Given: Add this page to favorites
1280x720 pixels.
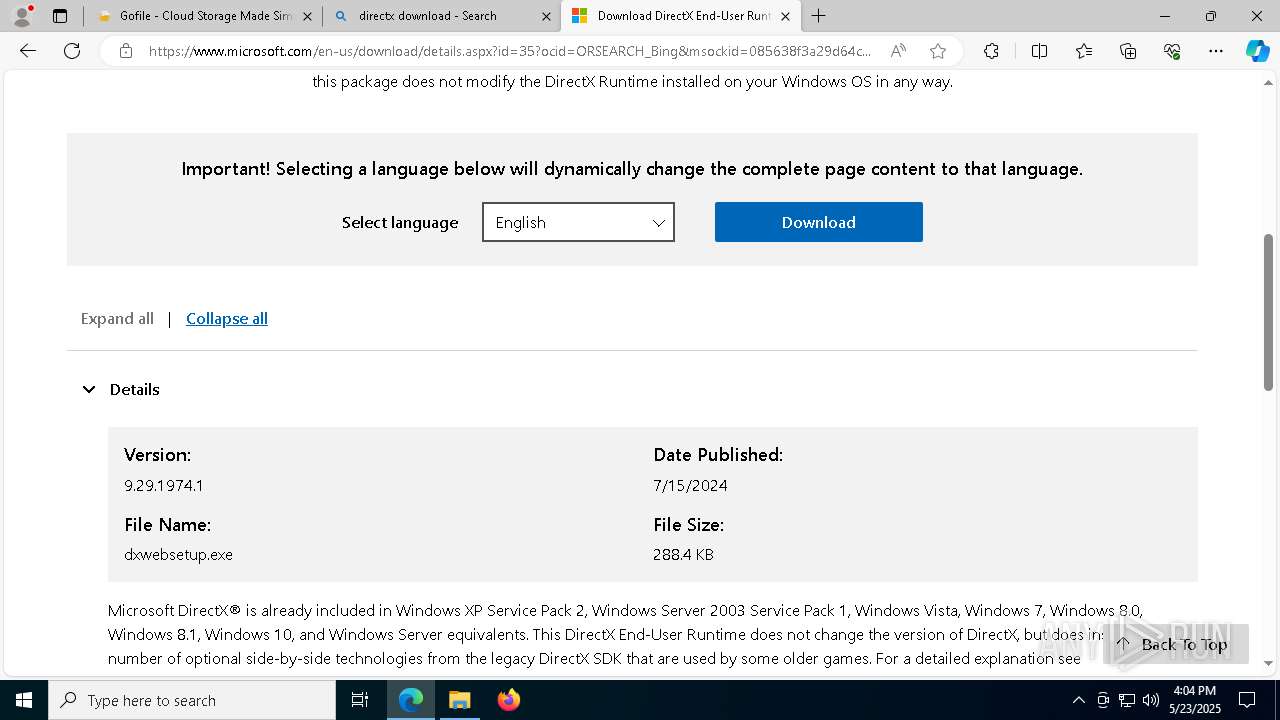Looking at the screenshot, I should tap(937, 51).
